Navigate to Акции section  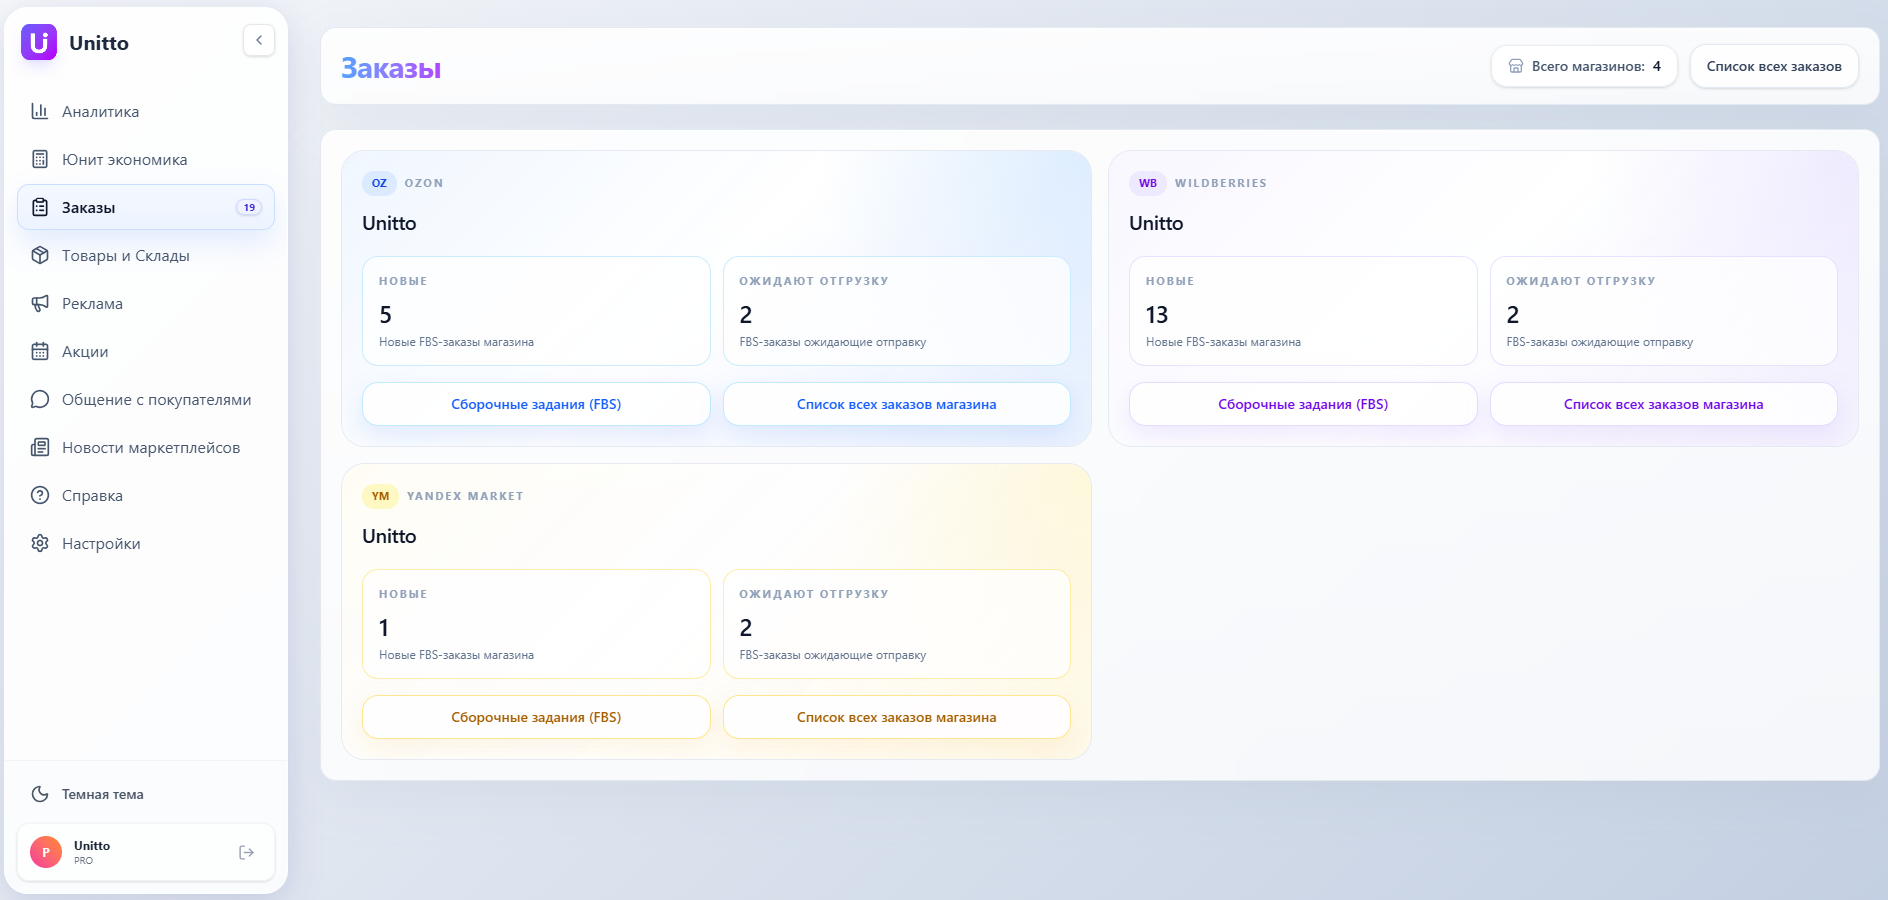point(146,351)
